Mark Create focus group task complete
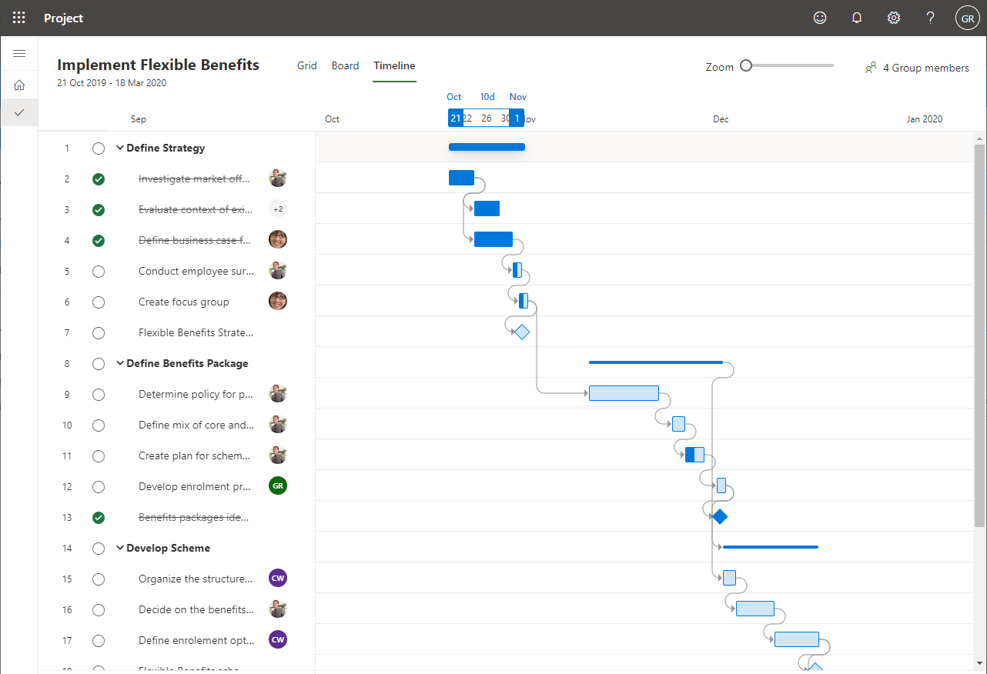This screenshot has width=987, height=674. tap(98, 302)
